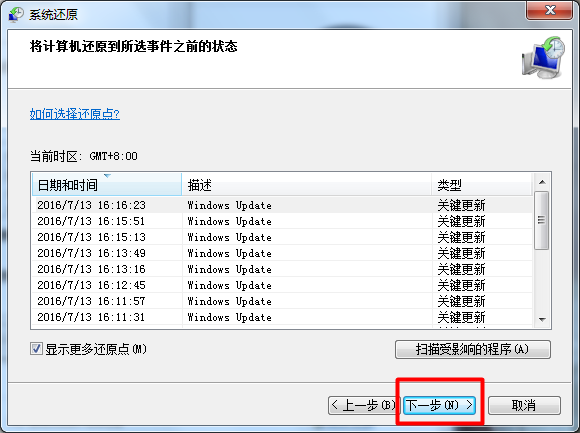Uncheck the 显示更多还原点(M) checkbox
This screenshot has width=580, height=433.
36,349
